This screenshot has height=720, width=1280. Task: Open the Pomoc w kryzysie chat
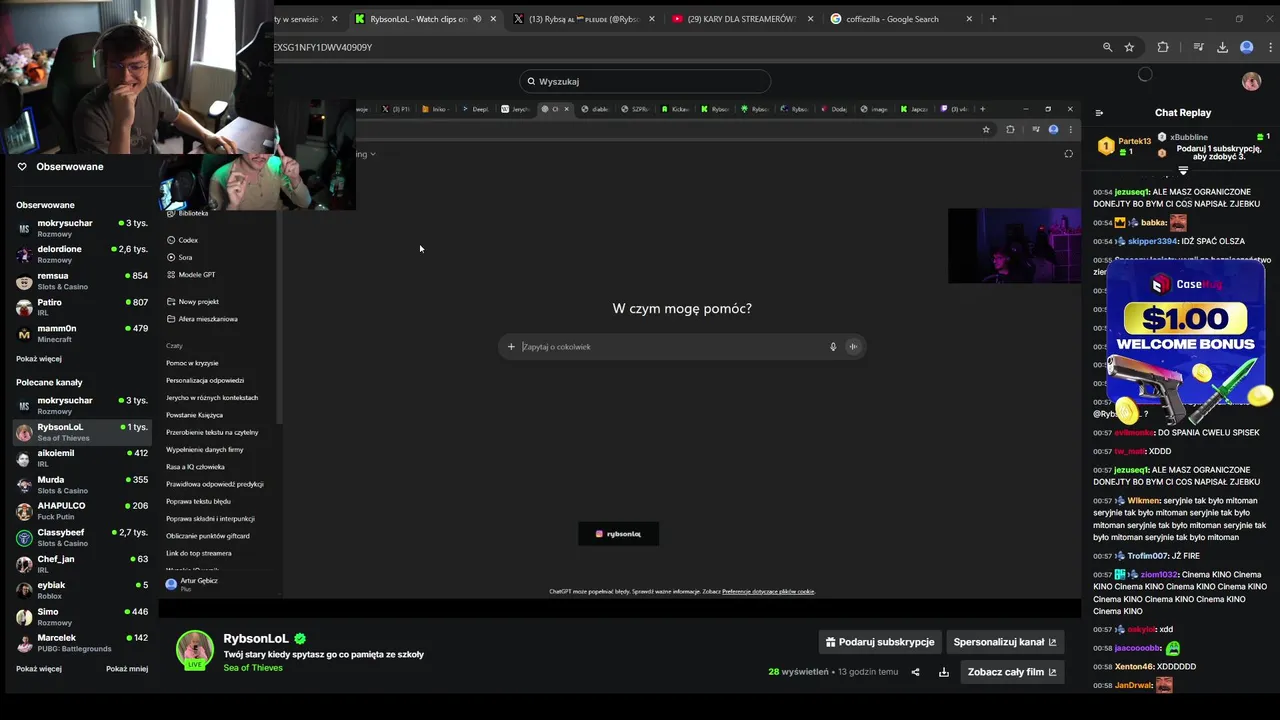tap(192, 363)
